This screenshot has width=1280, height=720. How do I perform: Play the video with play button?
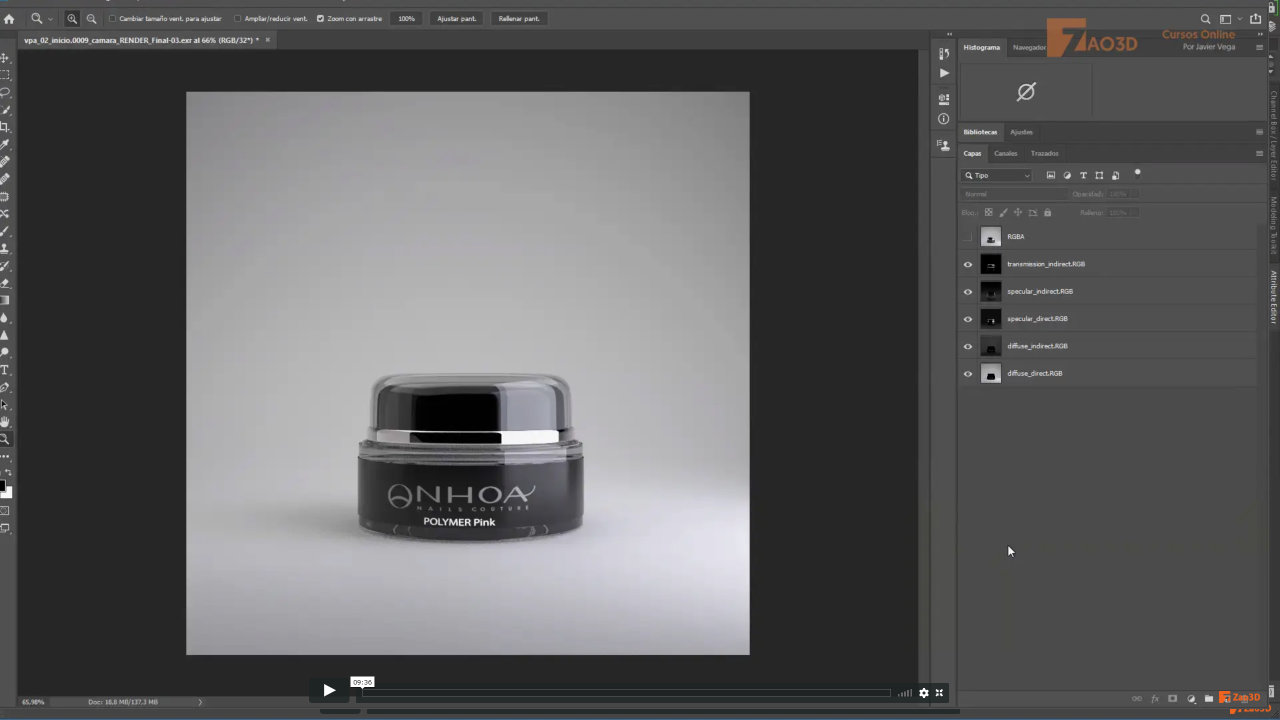tap(329, 690)
